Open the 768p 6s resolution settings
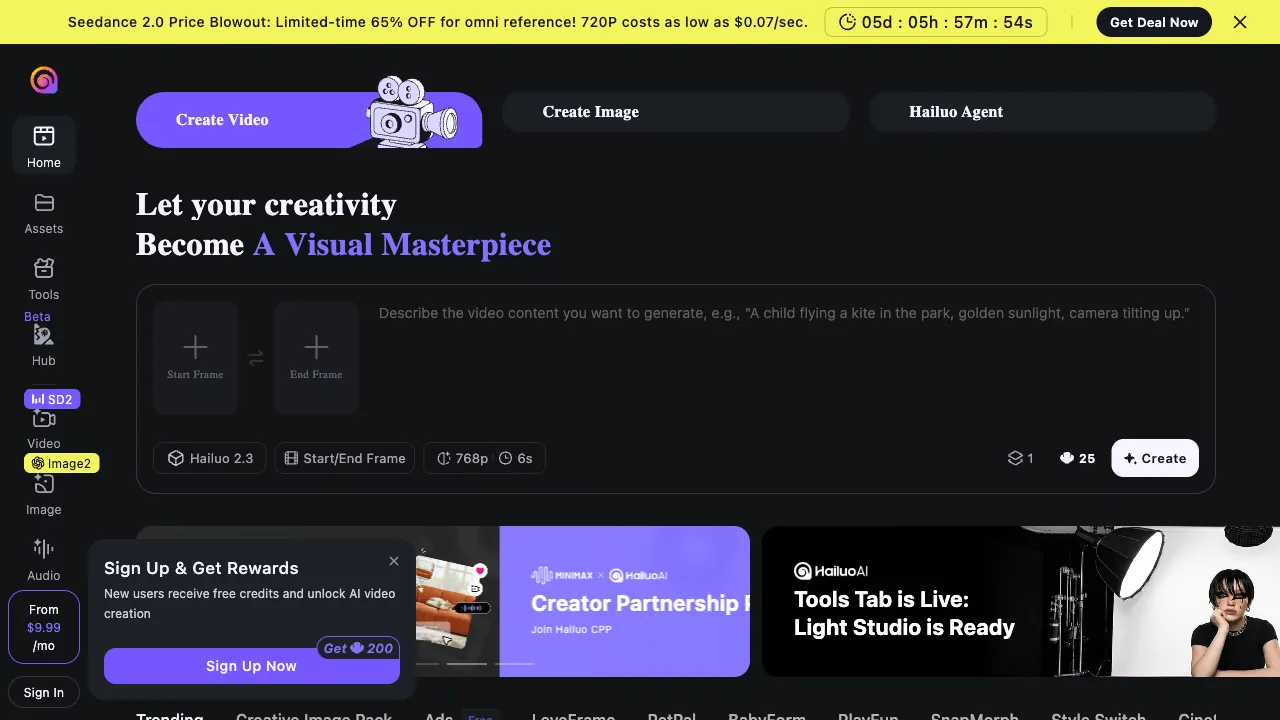Screen dimensions: 1280x720 485,458
